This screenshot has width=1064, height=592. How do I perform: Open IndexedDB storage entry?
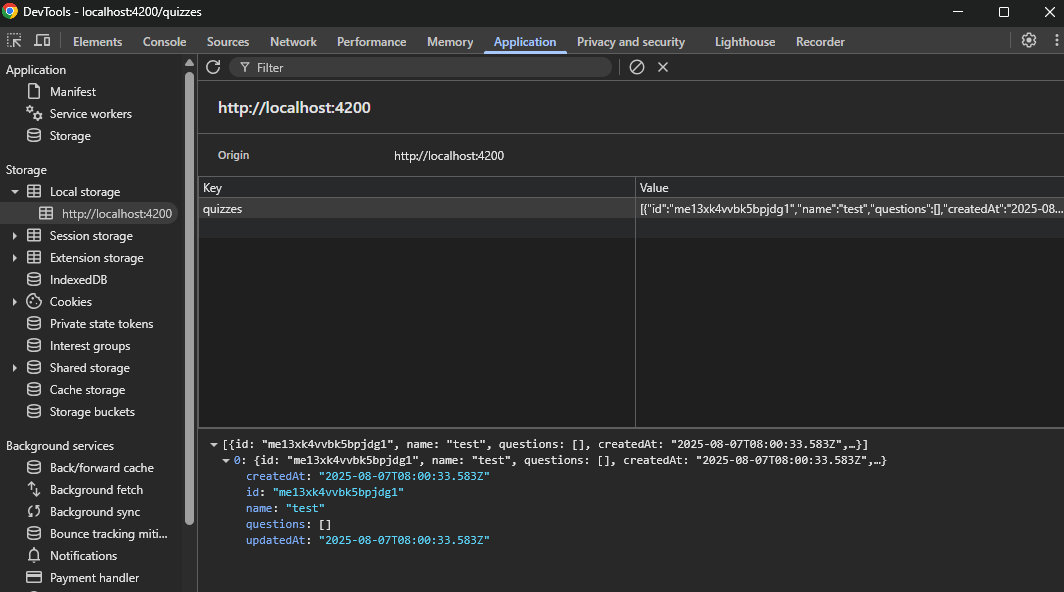[78, 280]
